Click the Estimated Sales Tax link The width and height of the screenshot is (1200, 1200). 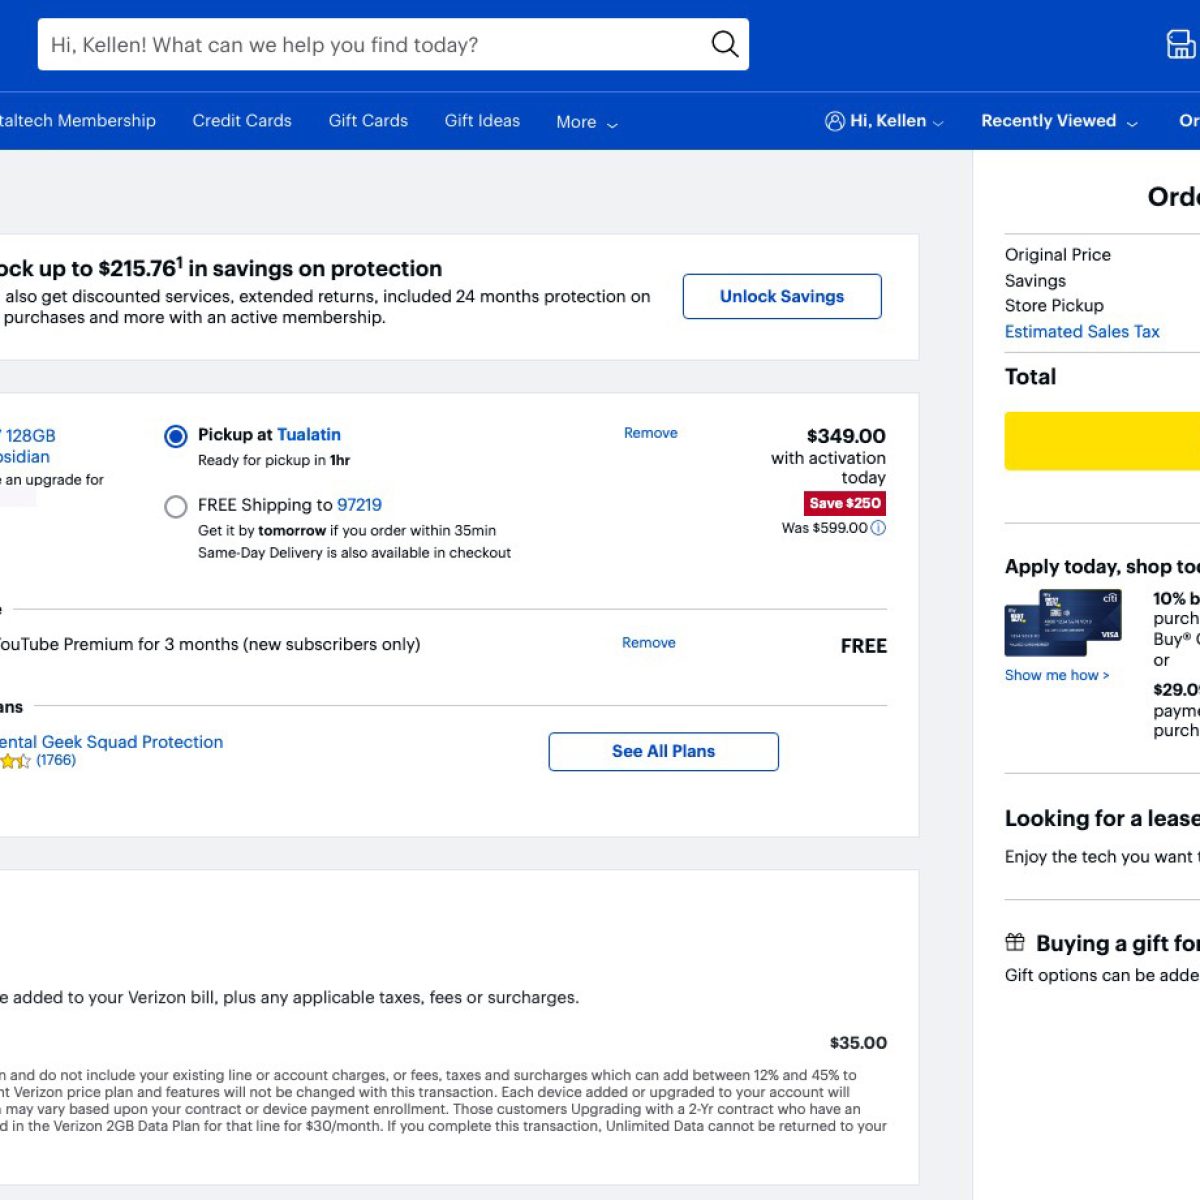coord(1082,332)
